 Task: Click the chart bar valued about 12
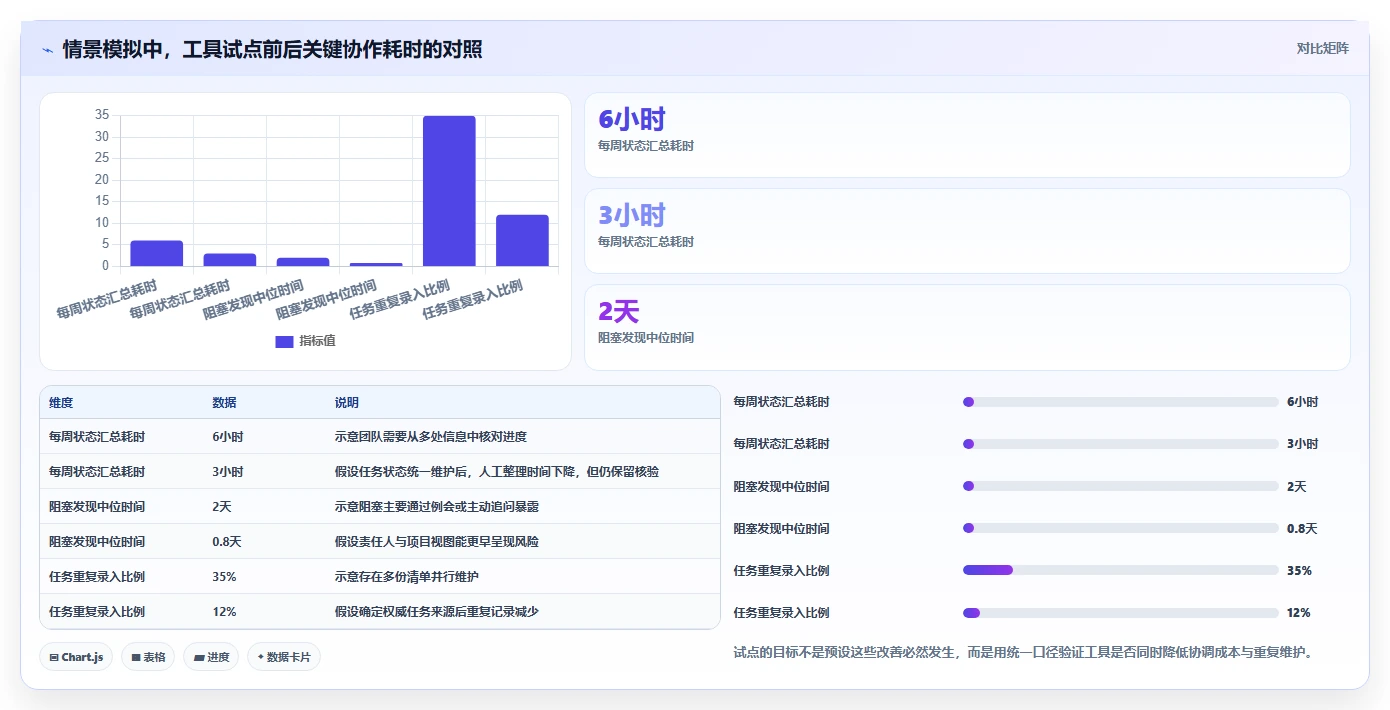coord(522,240)
